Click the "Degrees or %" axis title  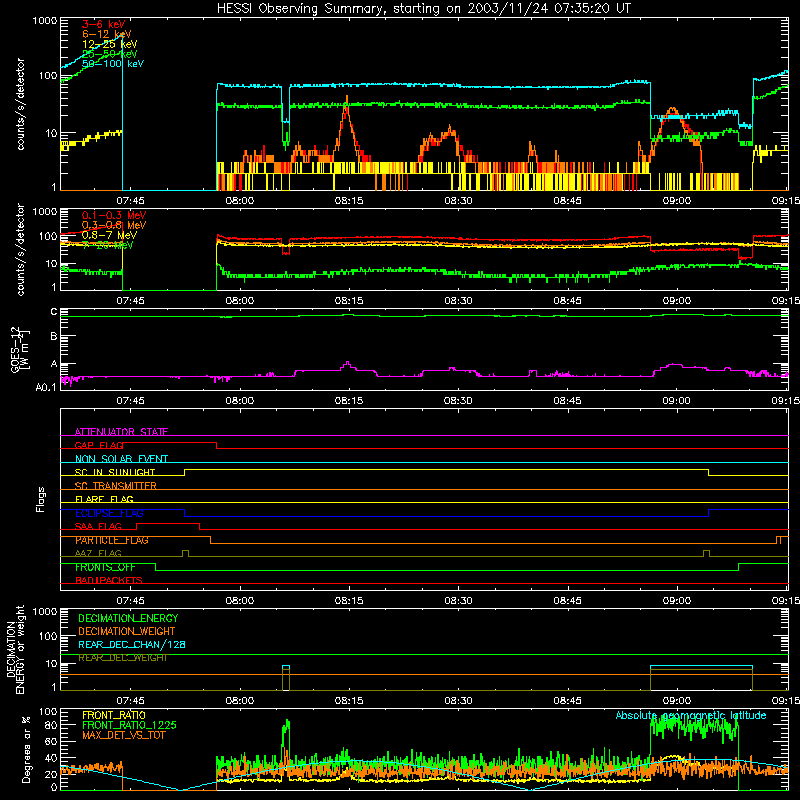tap(26, 749)
